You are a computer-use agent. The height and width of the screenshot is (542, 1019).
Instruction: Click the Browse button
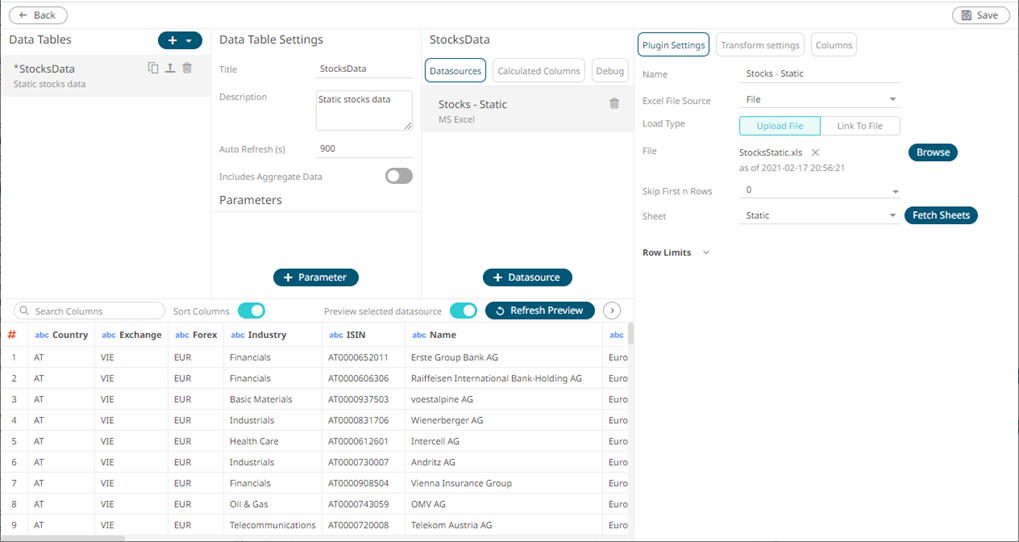tap(932, 153)
